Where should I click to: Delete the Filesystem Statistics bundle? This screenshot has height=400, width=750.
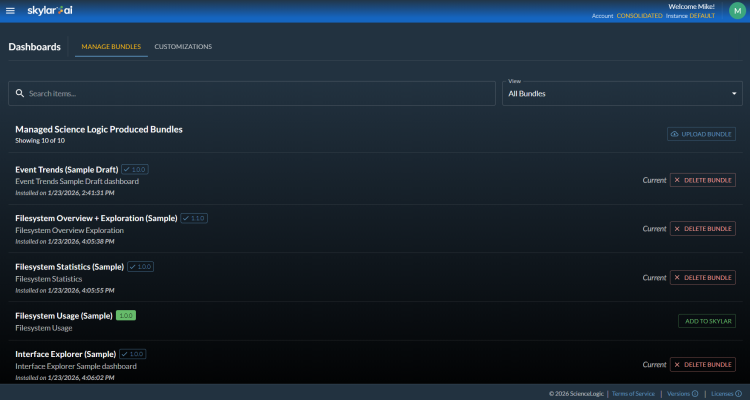[x=702, y=277]
